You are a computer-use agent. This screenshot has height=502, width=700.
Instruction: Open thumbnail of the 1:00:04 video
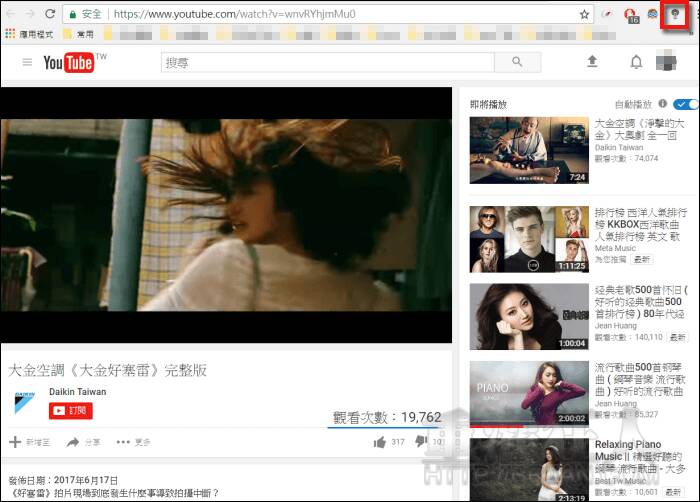point(529,317)
